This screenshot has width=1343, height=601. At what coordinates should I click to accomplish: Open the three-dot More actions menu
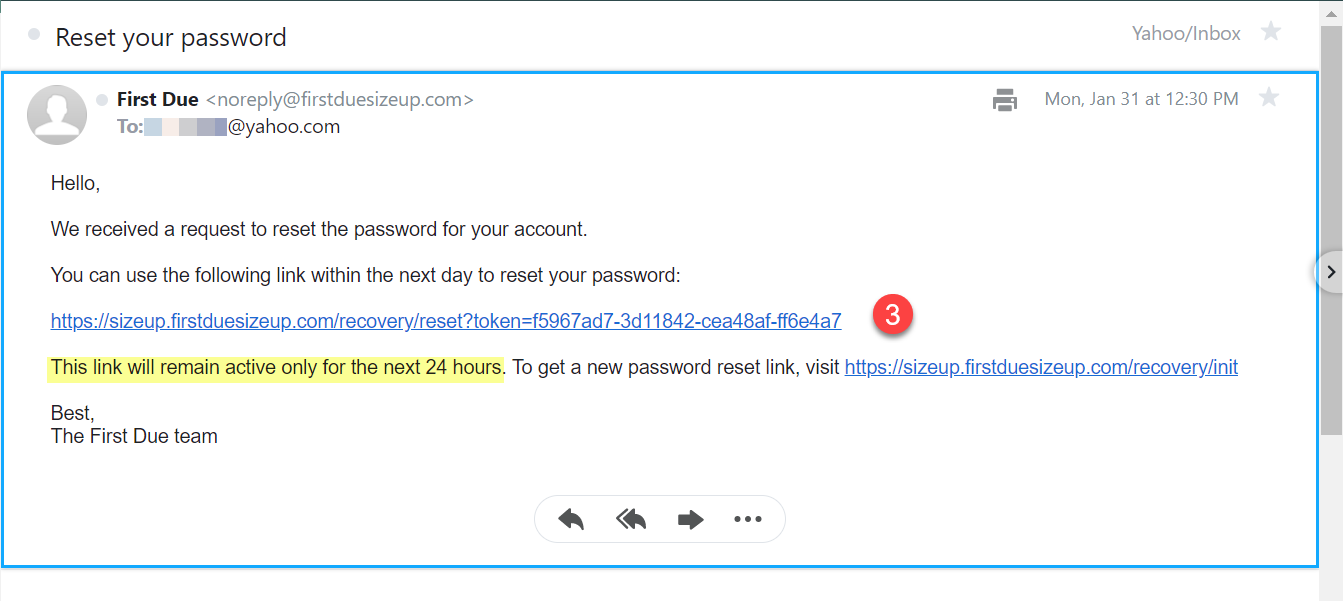pos(748,519)
